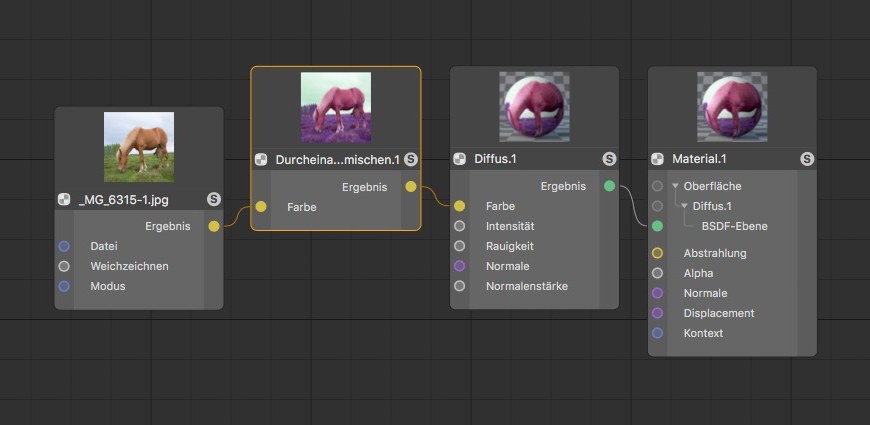The width and height of the screenshot is (870, 425).
Task: Click the Modus input port
Action: pos(64,286)
